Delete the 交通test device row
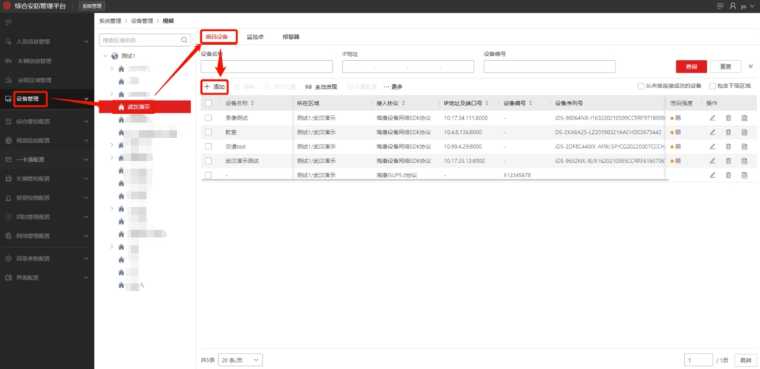The image size is (760, 369). pos(728,146)
